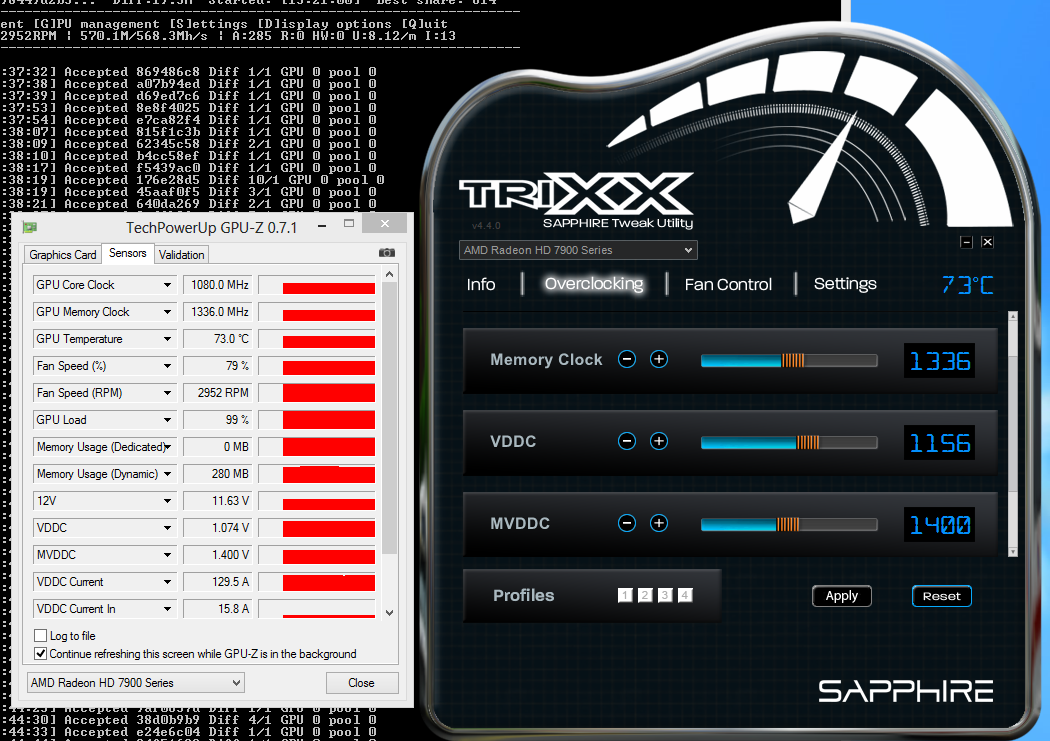The height and width of the screenshot is (741, 1050).
Task: Close the TRIXX utility window
Action: (988, 242)
